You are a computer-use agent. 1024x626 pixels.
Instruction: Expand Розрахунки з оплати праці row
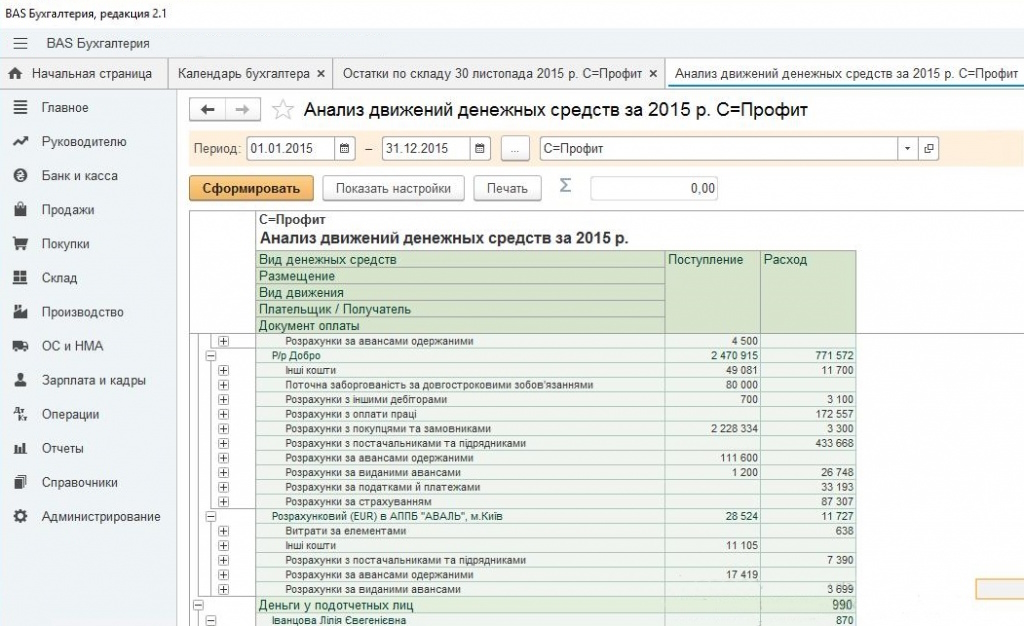[223, 414]
